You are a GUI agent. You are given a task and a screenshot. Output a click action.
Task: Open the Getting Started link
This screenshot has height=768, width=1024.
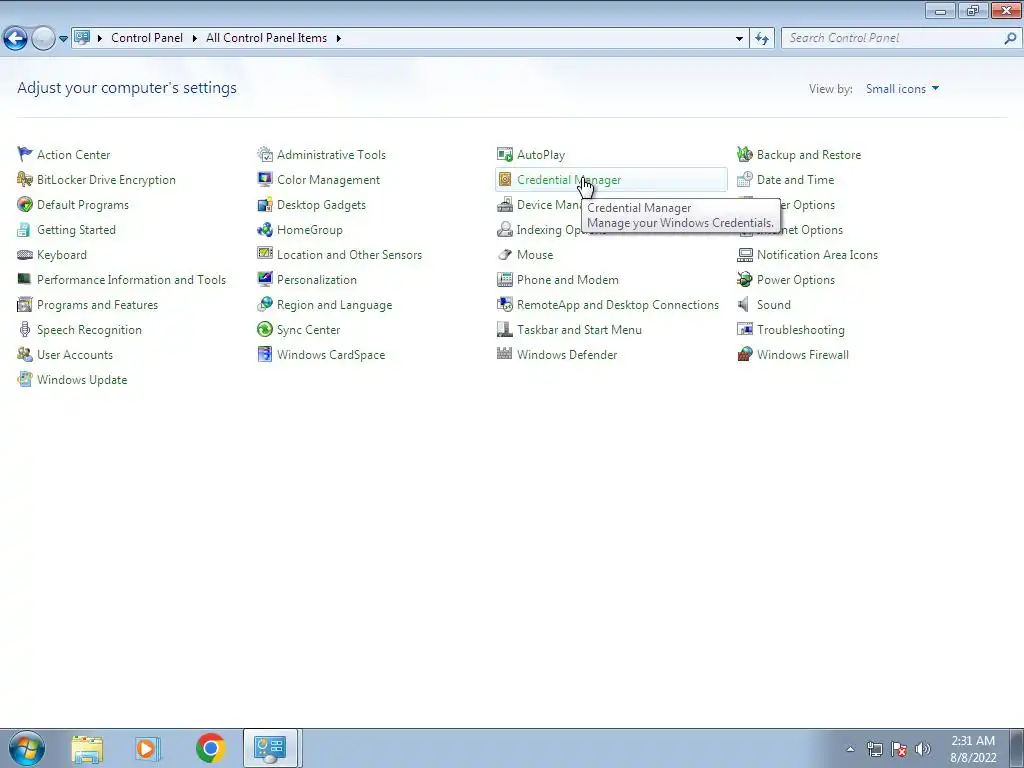point(76,230)
